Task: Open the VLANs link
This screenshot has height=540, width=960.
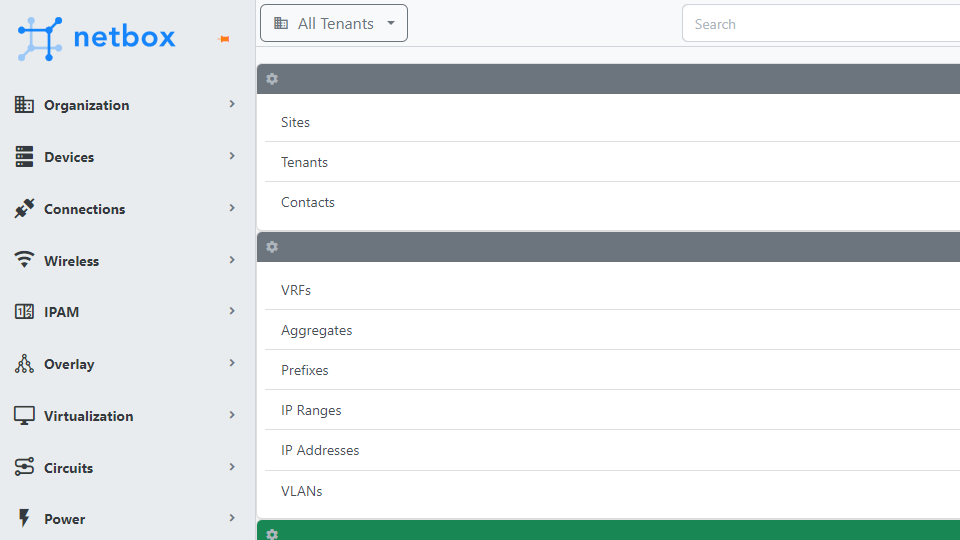Action: (301, 491)
